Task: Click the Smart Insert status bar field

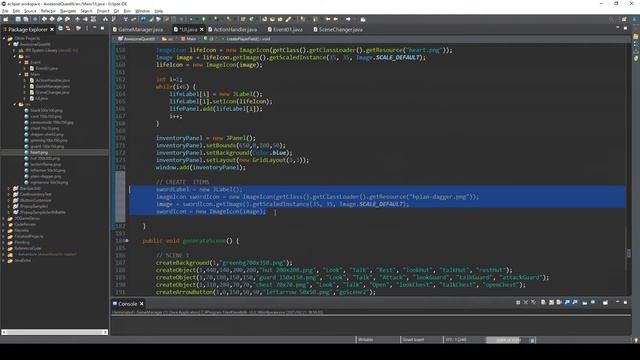Action: [422, 340]
